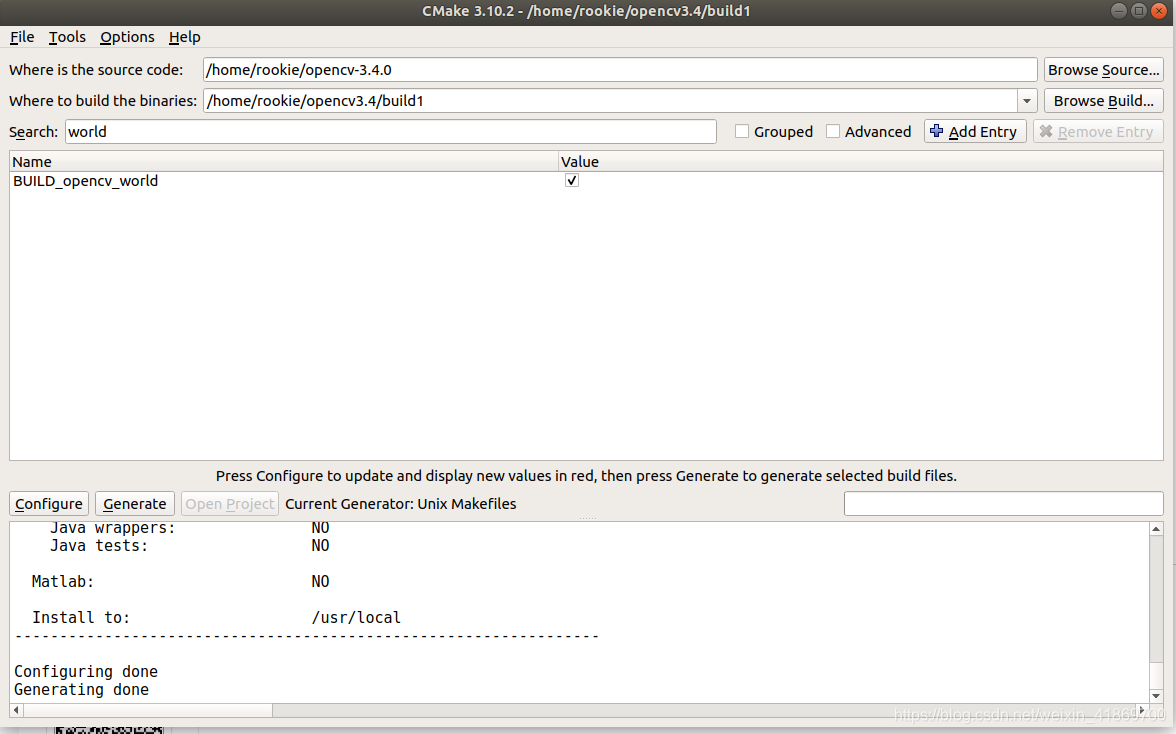The width and height of the screenshot is (1176, 734).
Task: Click the Configure button
Action: point(49,503)
